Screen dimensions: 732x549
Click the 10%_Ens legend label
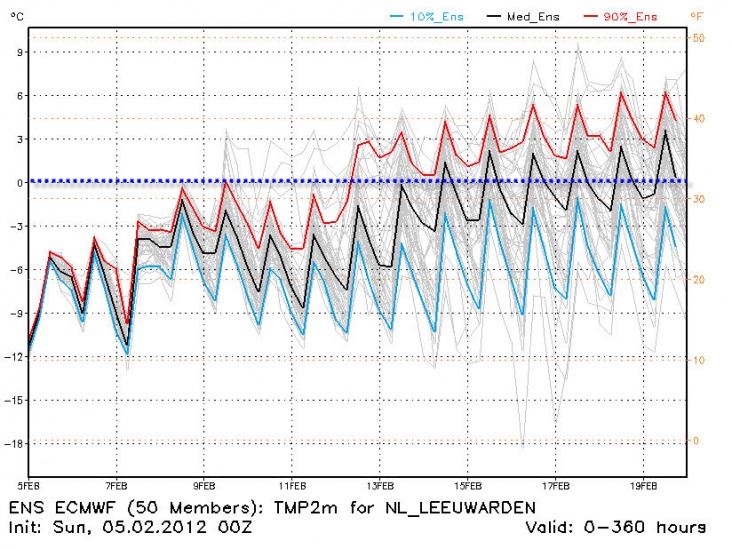(x=436, y=17)
